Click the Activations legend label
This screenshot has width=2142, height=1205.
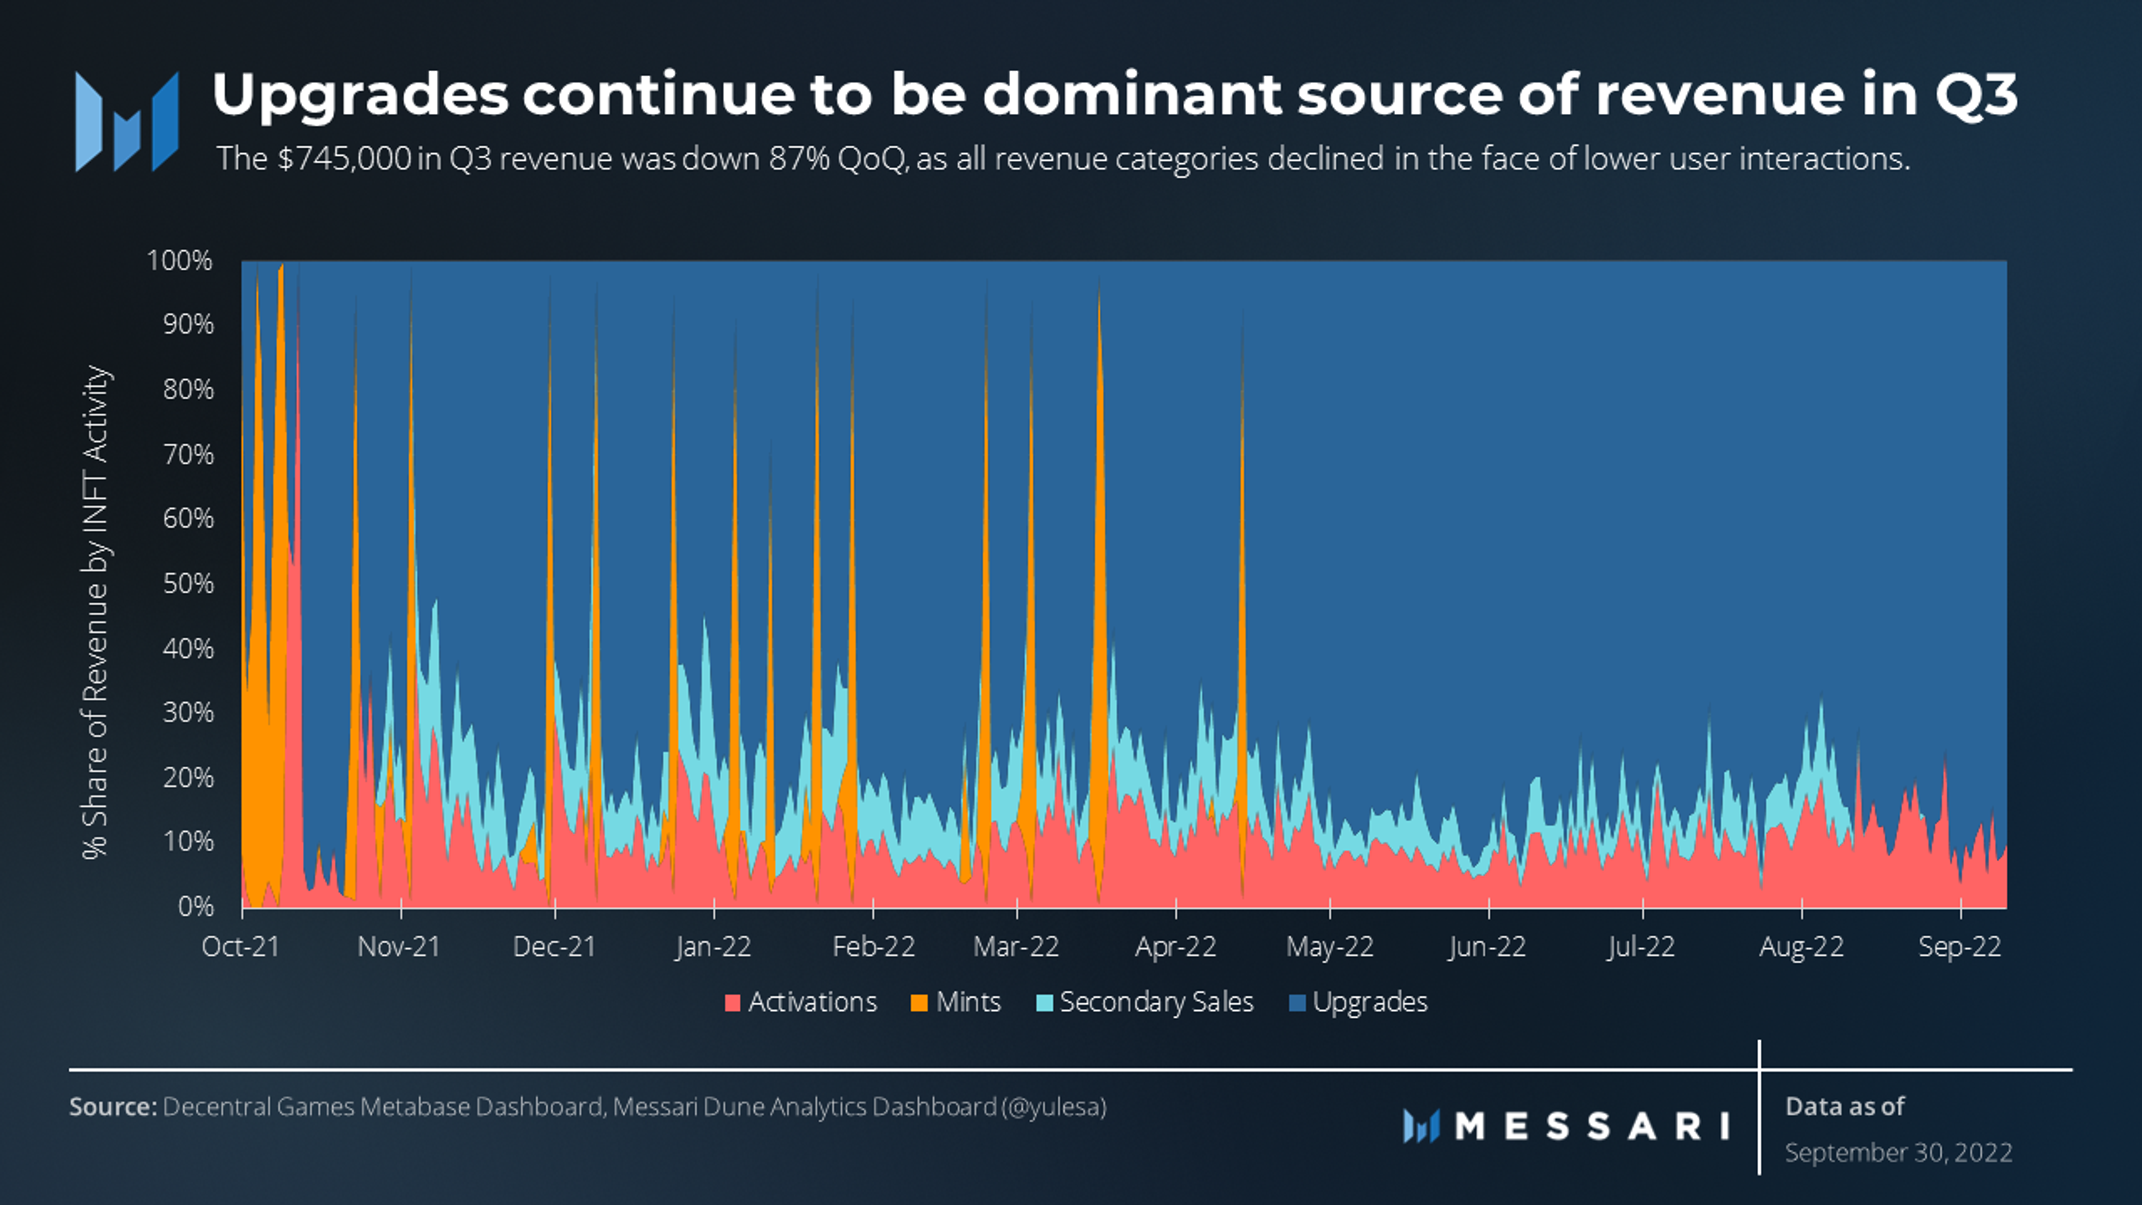[812, 1002]
